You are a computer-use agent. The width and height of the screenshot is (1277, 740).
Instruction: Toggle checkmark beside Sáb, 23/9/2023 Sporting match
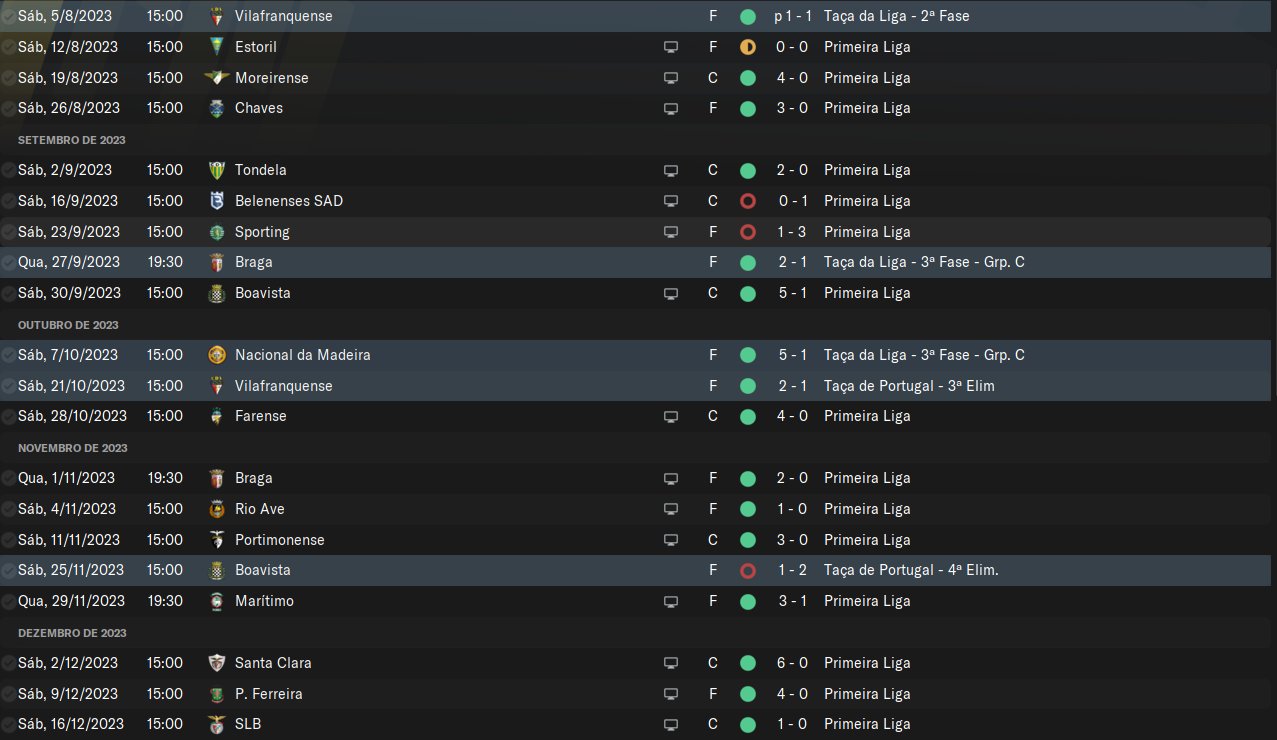pyautogui.click(x=8, y=232)
